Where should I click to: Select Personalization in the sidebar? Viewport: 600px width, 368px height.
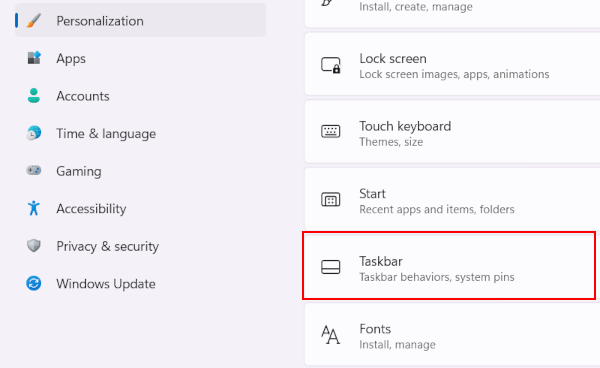pos(140,21)
